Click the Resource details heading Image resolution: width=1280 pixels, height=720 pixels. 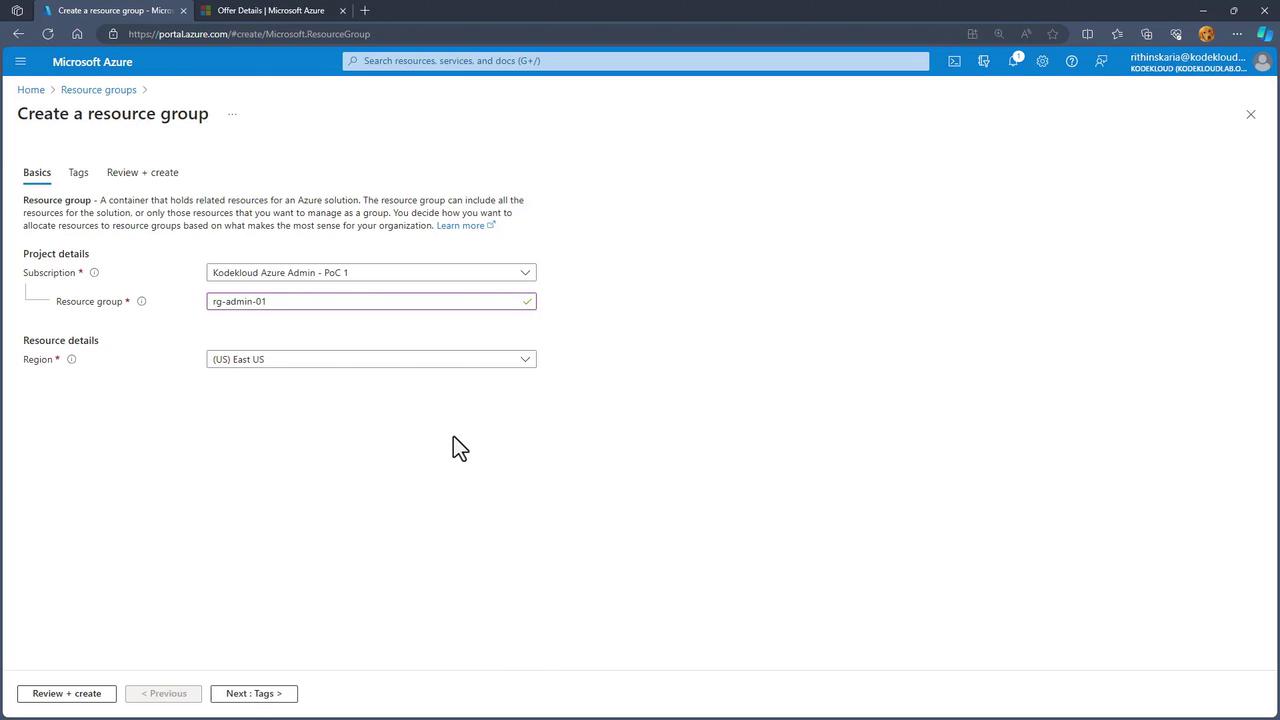[61, 341]
